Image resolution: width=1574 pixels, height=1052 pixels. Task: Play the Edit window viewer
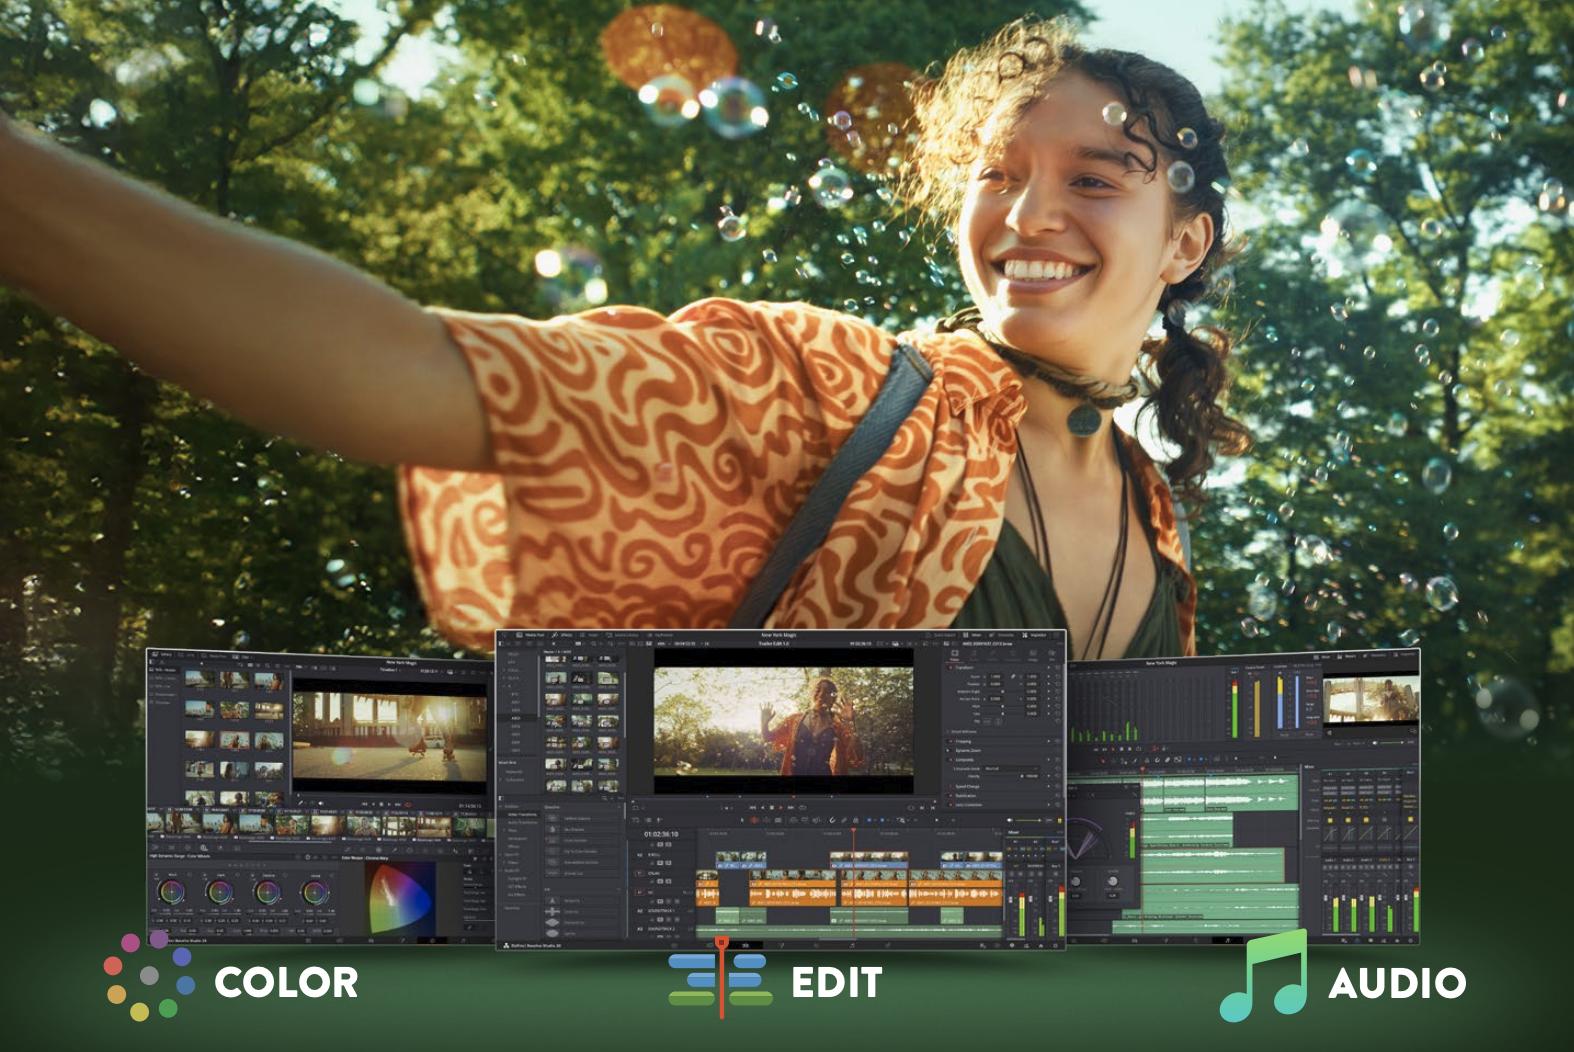pos(781,807)
